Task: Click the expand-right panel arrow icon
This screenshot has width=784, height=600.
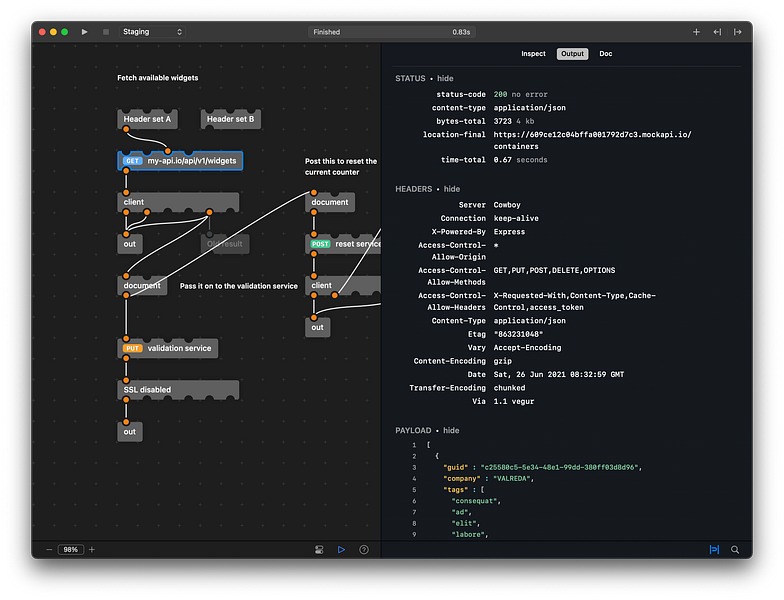Action: (738, 32)
